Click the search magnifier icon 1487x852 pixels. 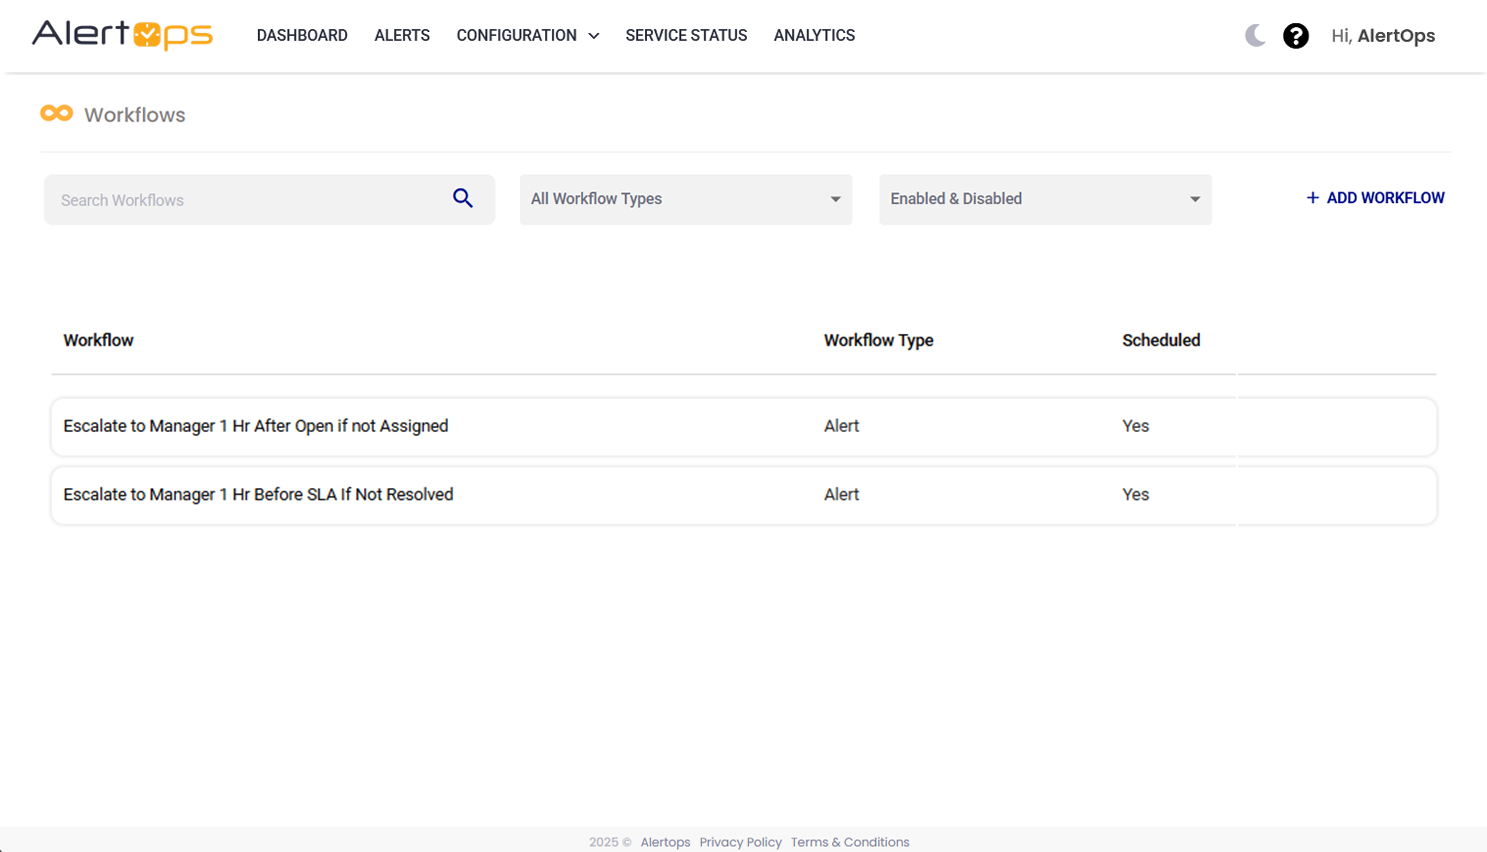[462, 198]
